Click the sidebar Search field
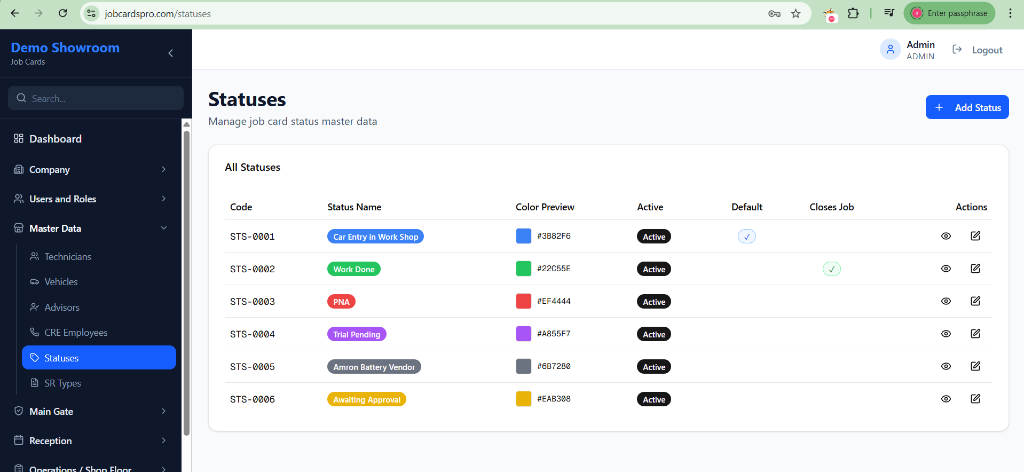This screenshot has width=1024, height=472. click(x=96, y=98)
